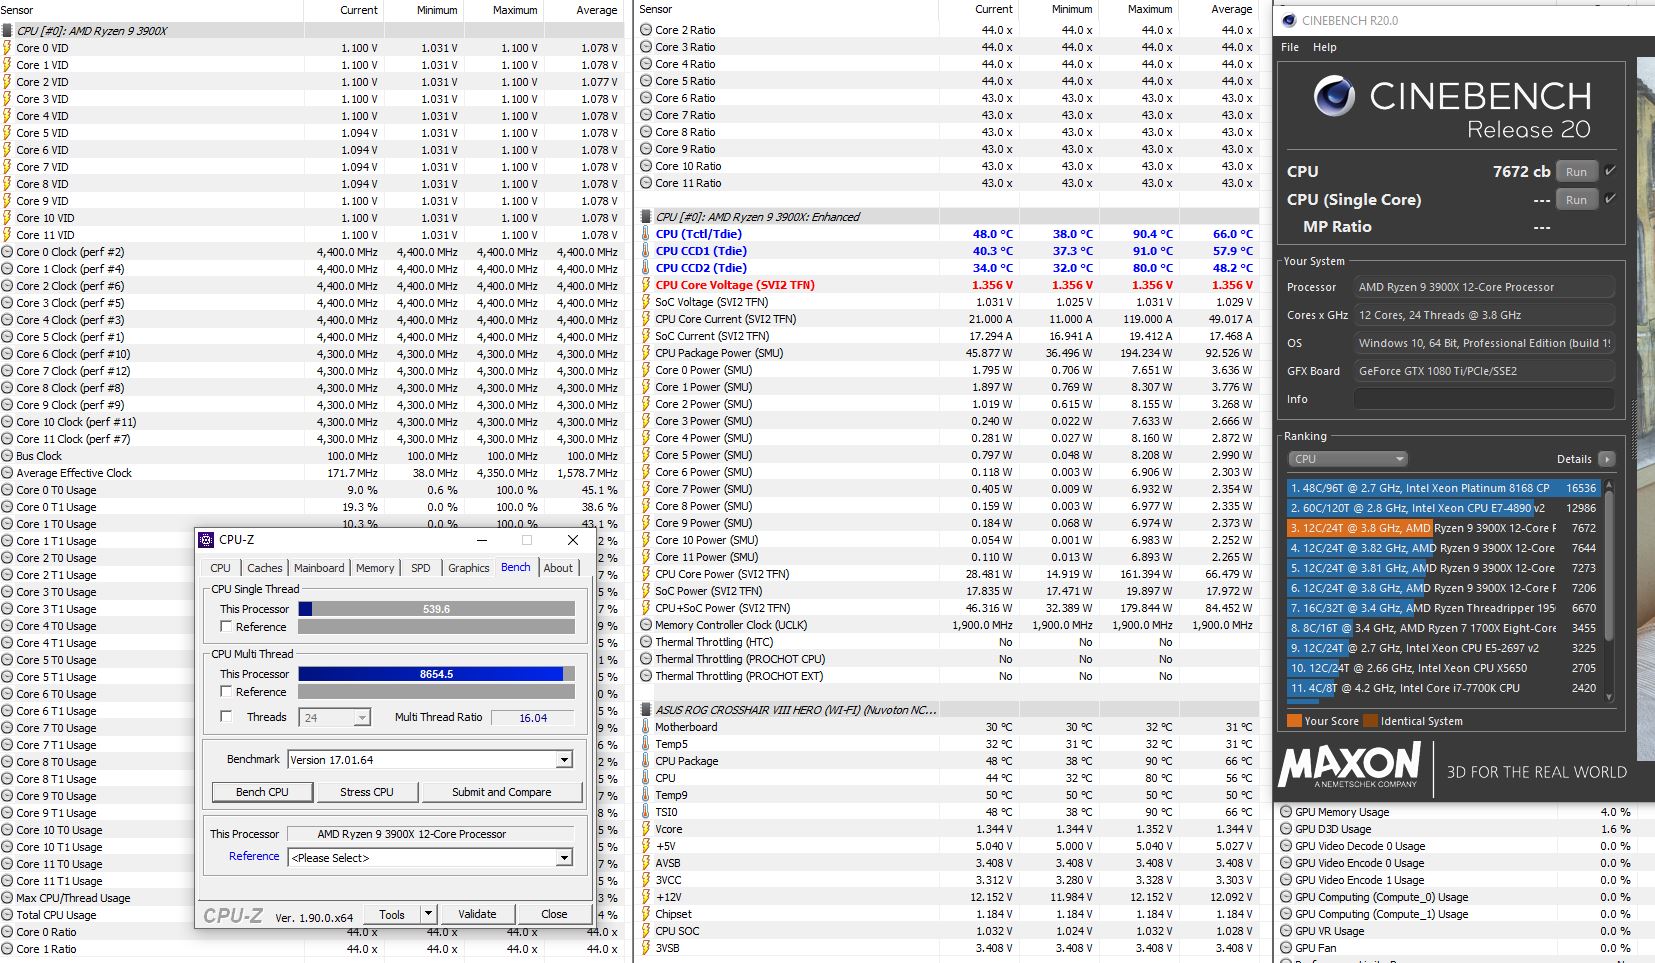The image size is (1655, 963).
Task: Switch to the Caches tab in CPU-Z
Action: pyautogui.click(x=265, y=568)
